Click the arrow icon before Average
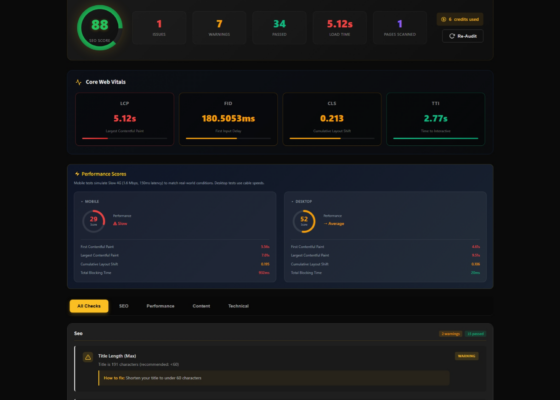560x400 pixels. point(325,224)
